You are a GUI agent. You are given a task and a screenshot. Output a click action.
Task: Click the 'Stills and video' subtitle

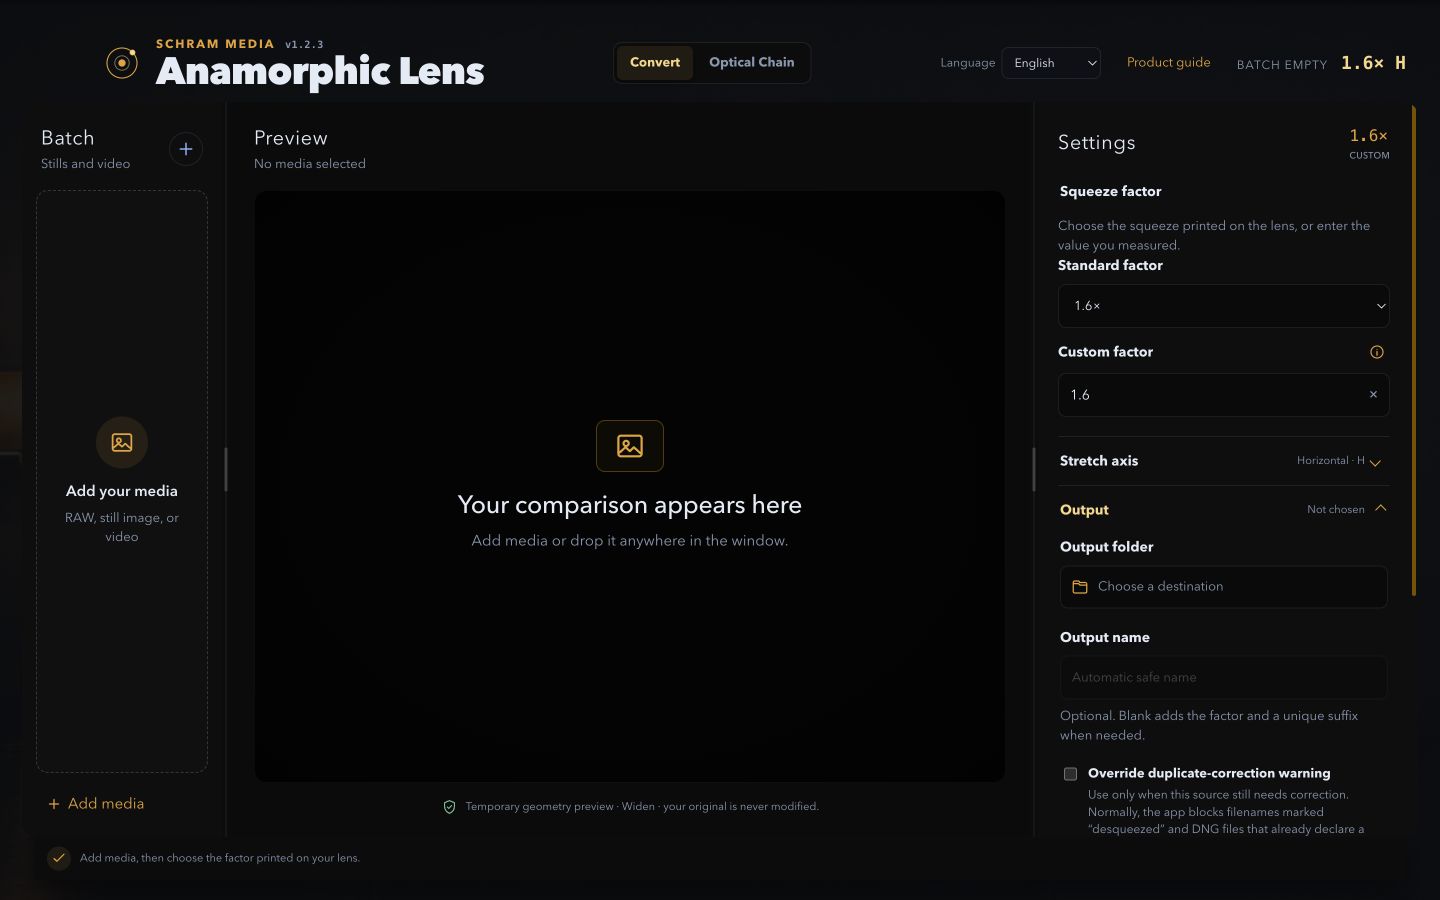click(x=85, y=164)
